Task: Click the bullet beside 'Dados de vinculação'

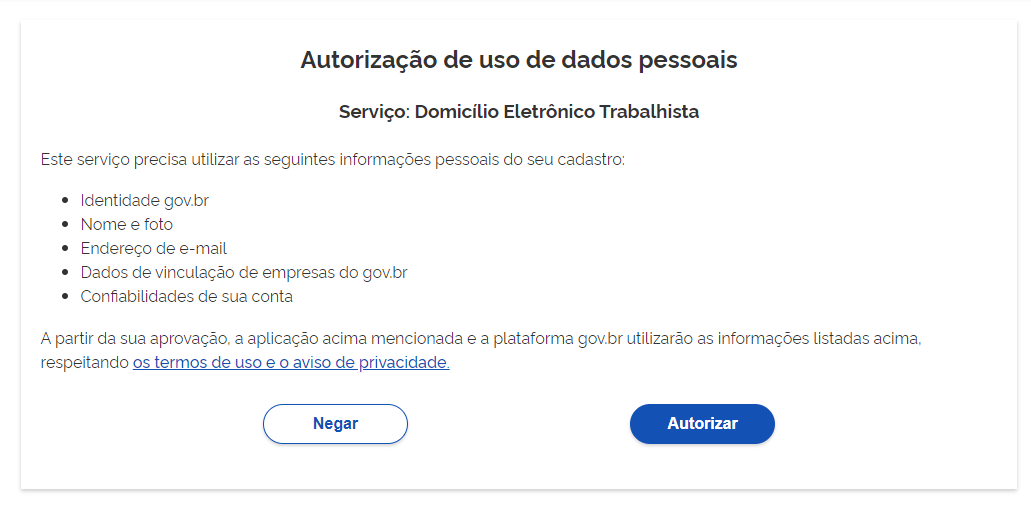Action: pyautogui.click(x=65, y=273)
